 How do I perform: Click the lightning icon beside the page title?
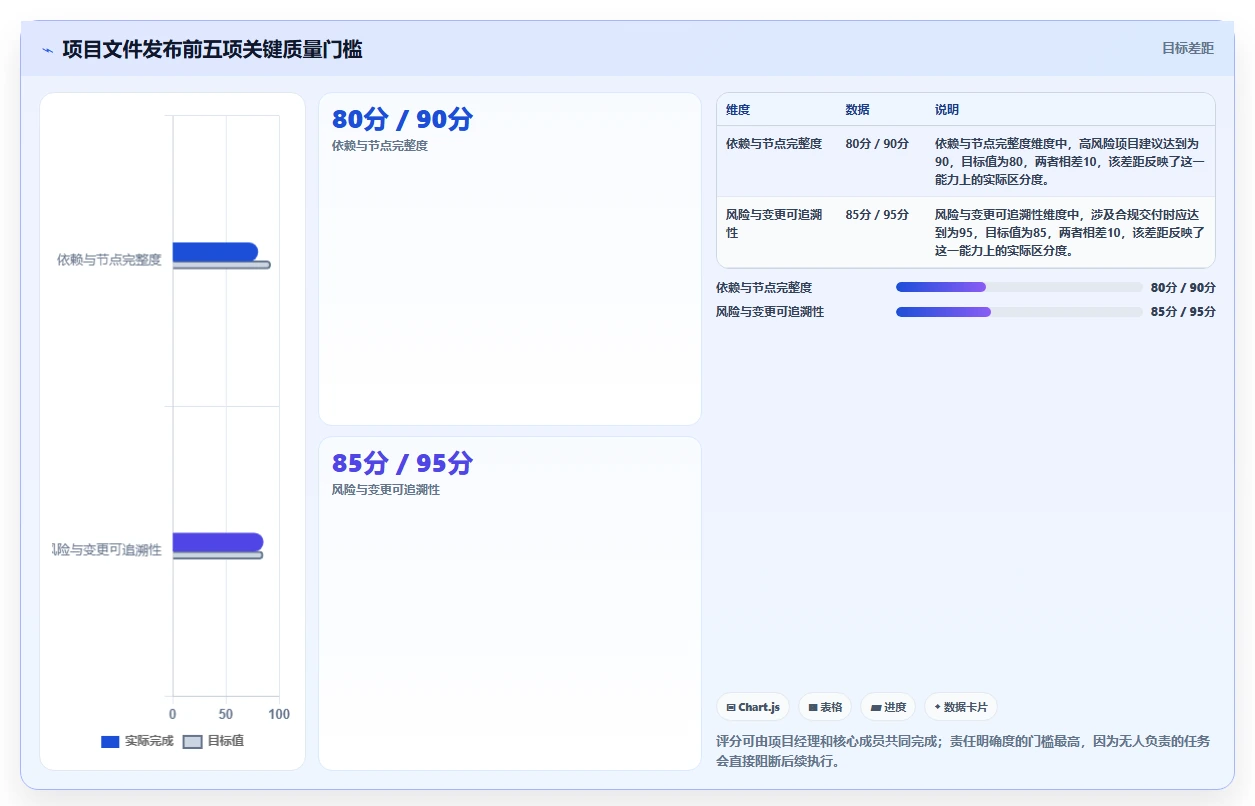coord(47,49)
